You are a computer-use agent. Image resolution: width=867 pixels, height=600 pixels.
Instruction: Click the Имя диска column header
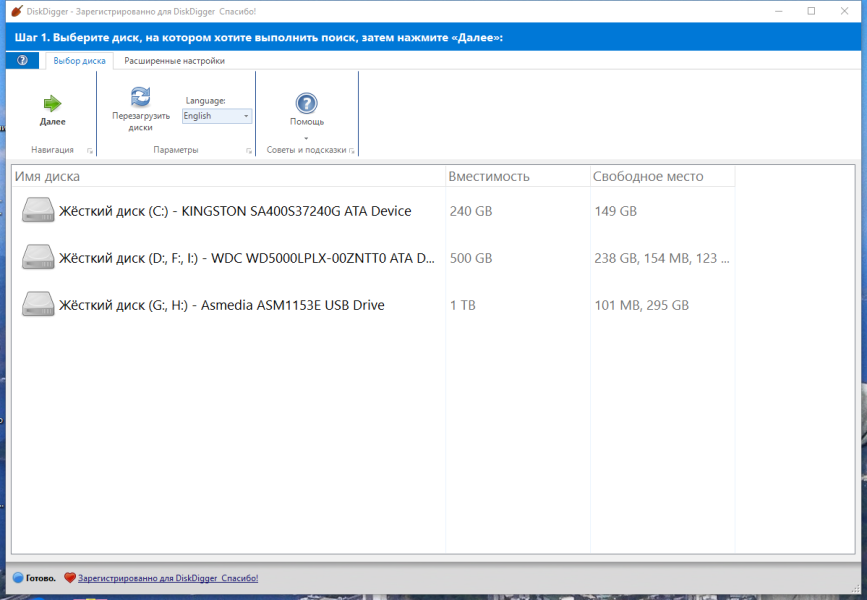click(x=228, y=176)
